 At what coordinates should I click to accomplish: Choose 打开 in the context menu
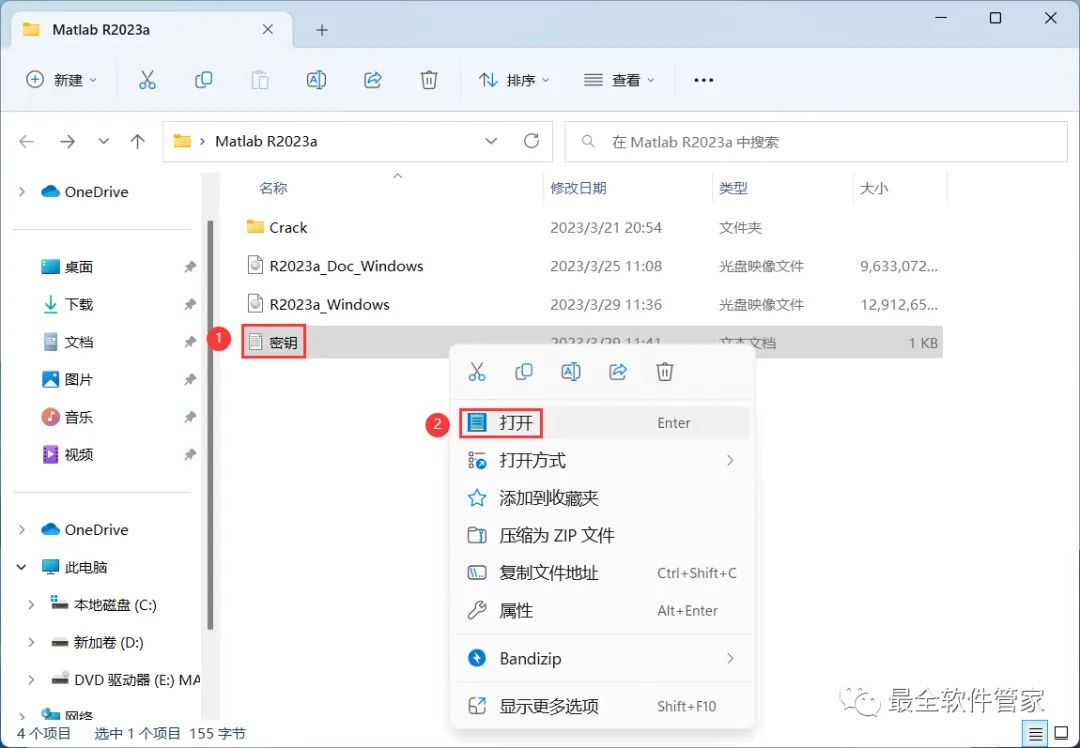603,423
